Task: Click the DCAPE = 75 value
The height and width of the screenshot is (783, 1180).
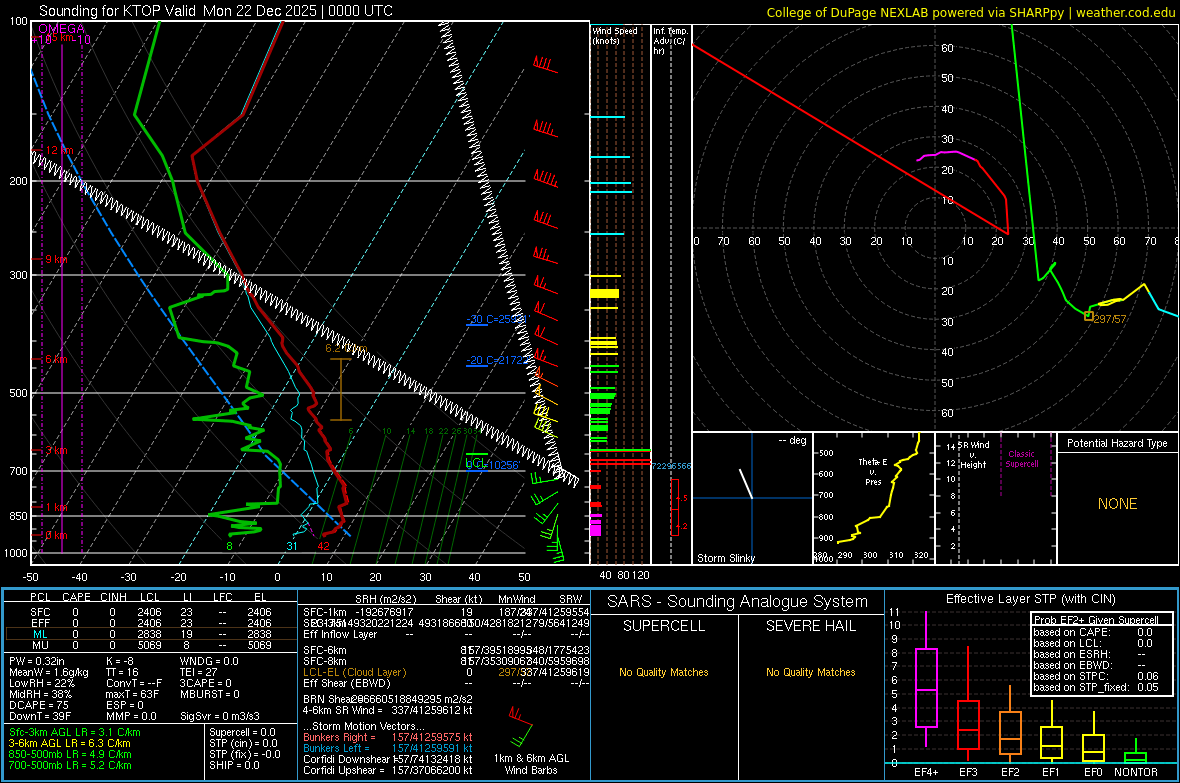Action: click(x=39, y=705)
